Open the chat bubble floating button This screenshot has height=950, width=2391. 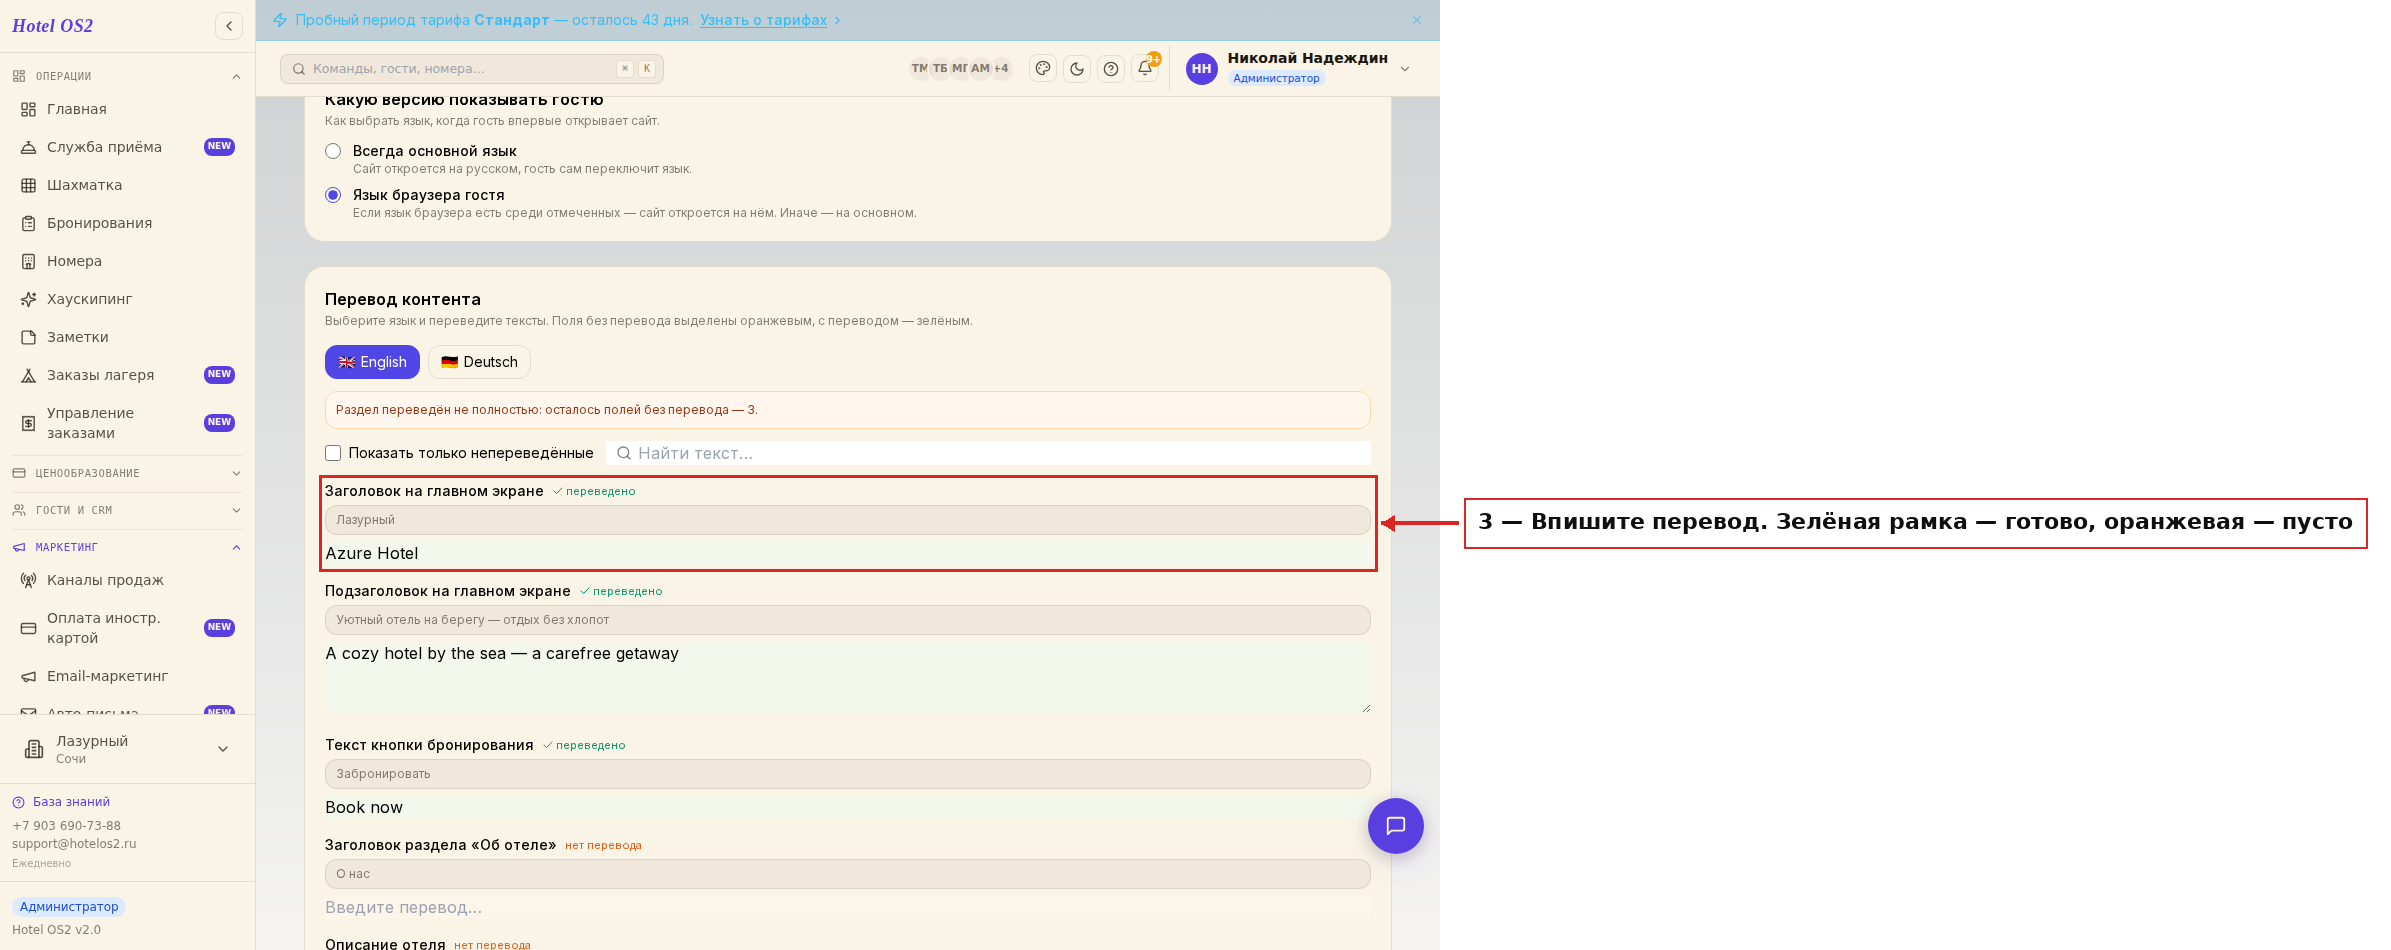click(1396, 826)
